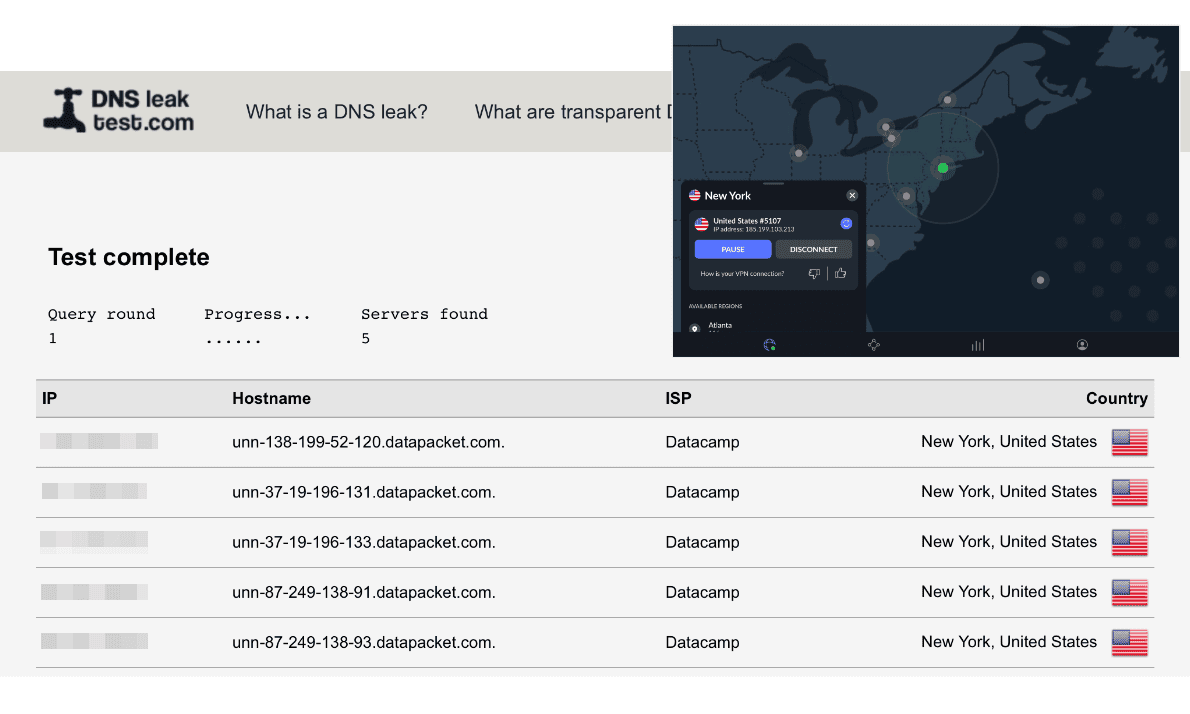Rate the VPN connection with thumbs down
1190x714 pixels.
814,273
